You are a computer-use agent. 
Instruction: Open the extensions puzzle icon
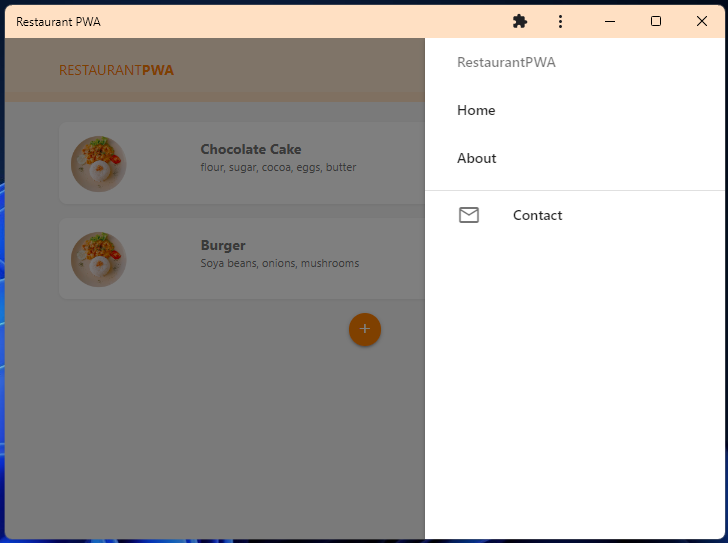(520, 21)
